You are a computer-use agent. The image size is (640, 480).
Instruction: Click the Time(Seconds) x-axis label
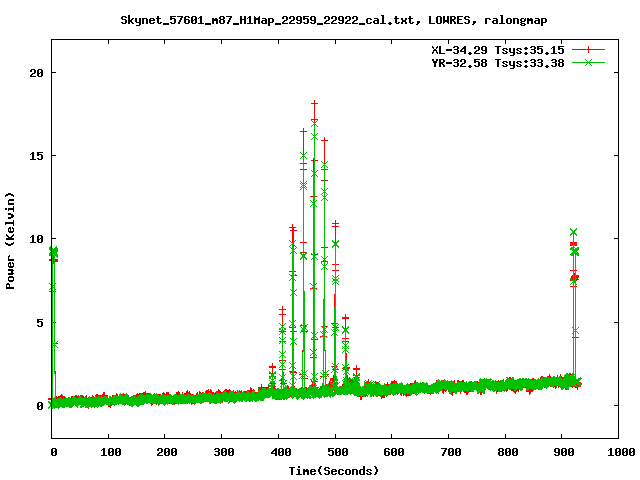pyautogui.click(x=333, y=471)
